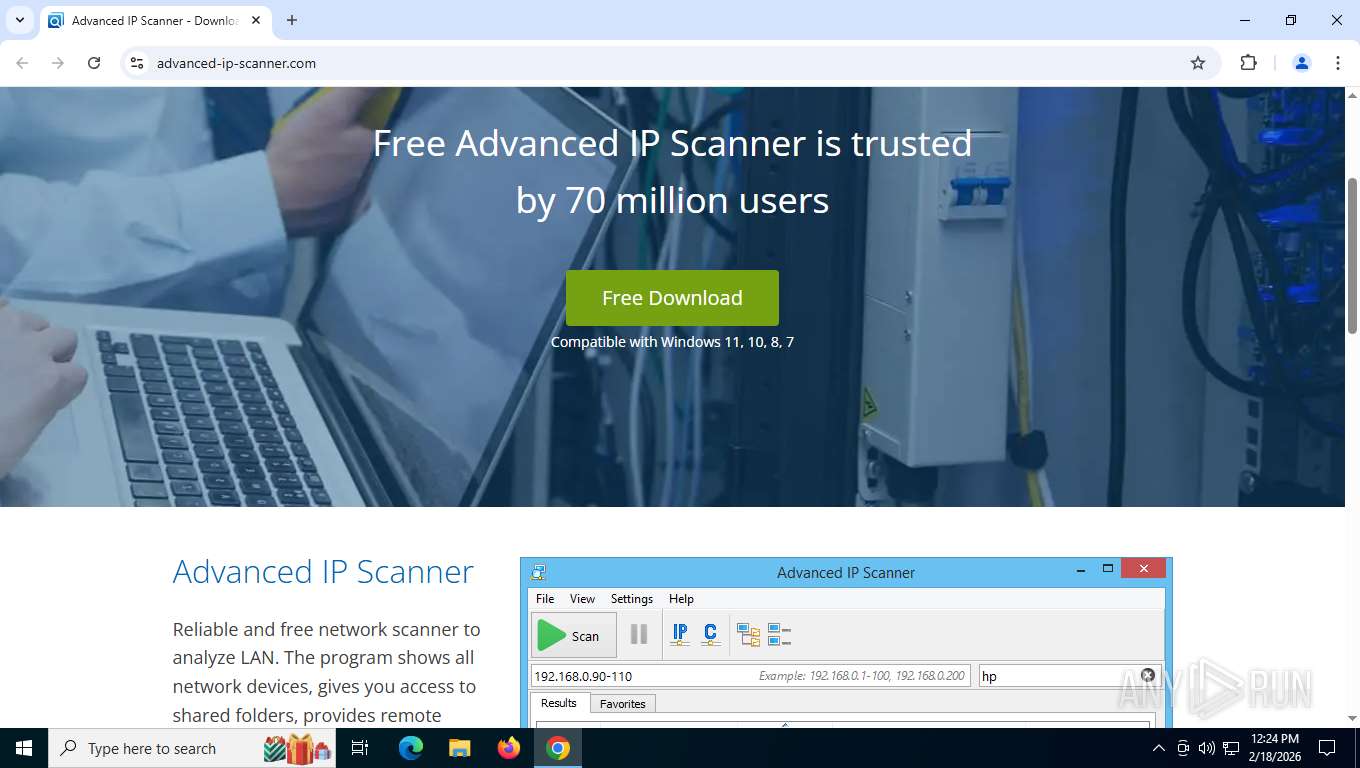Open File Explorer from the taskbar
The image size is (1360, 768).
459,748
